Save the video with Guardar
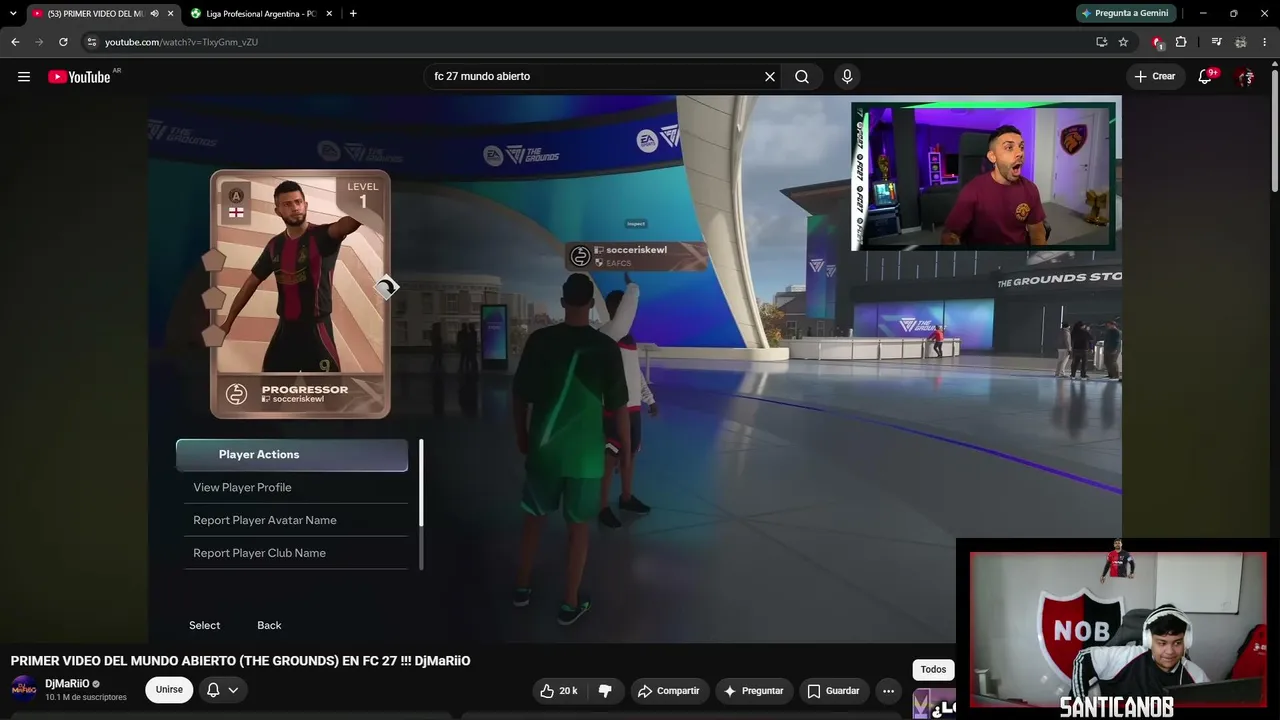This screenshot has height=720, width=1280. [833, 691]
